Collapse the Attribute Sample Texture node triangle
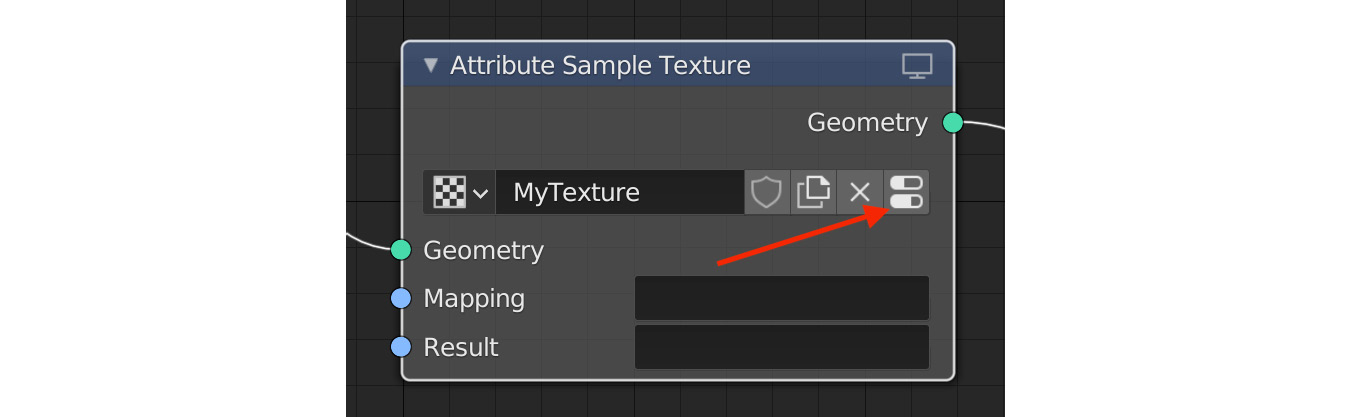 coord(431,66)
